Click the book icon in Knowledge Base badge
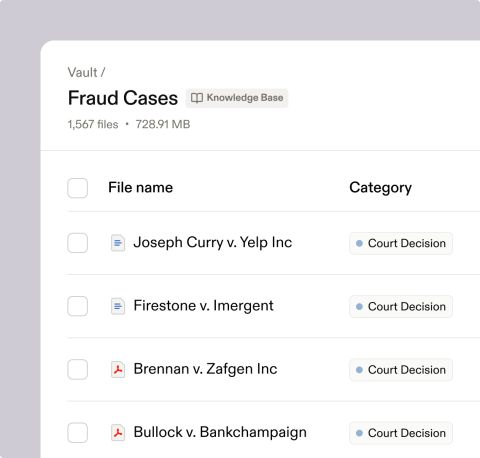 tap(197, 98)
